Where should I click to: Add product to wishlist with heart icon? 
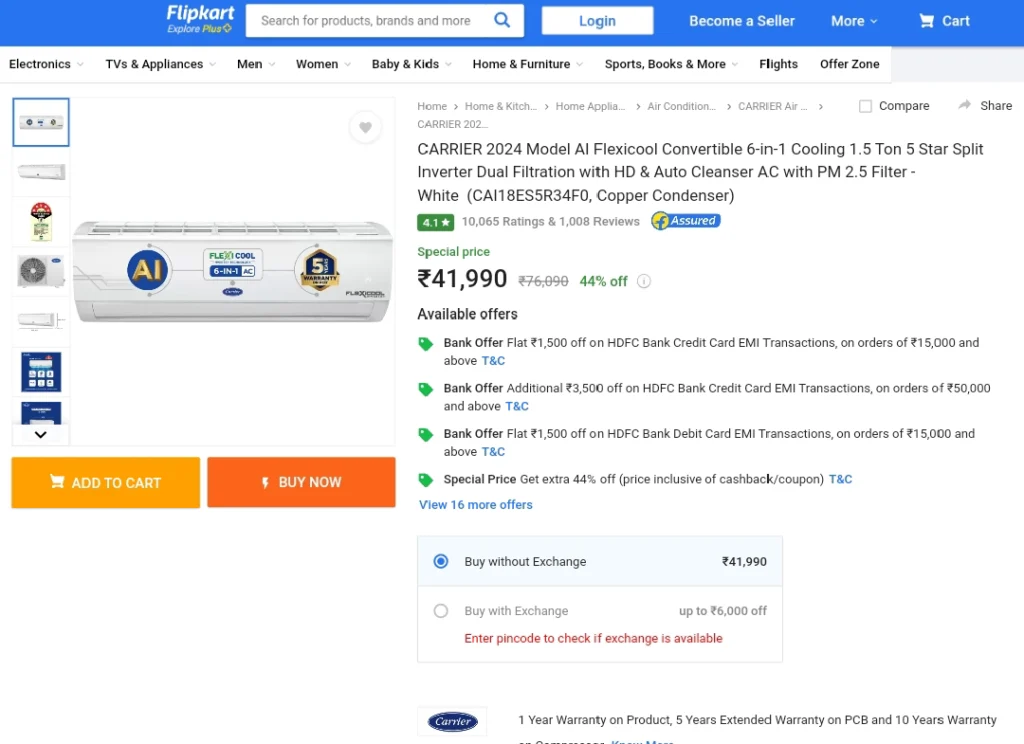365,127
